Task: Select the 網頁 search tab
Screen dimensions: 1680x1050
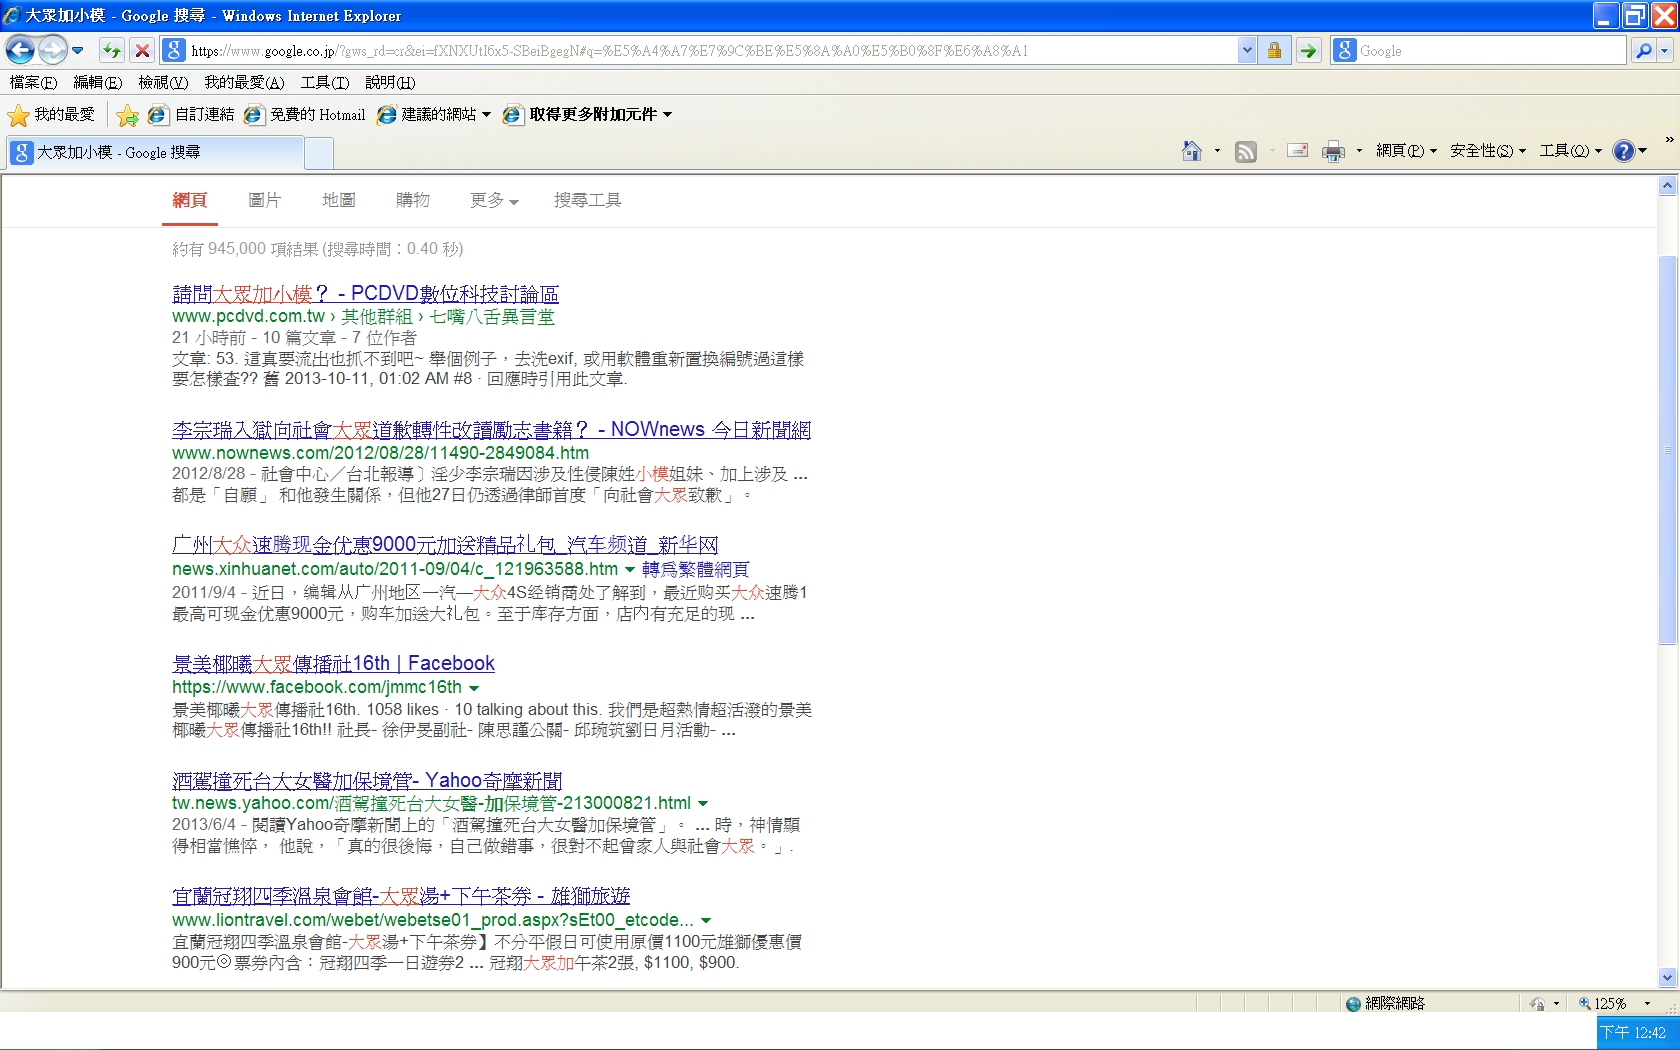Action: tap(189, 200)
